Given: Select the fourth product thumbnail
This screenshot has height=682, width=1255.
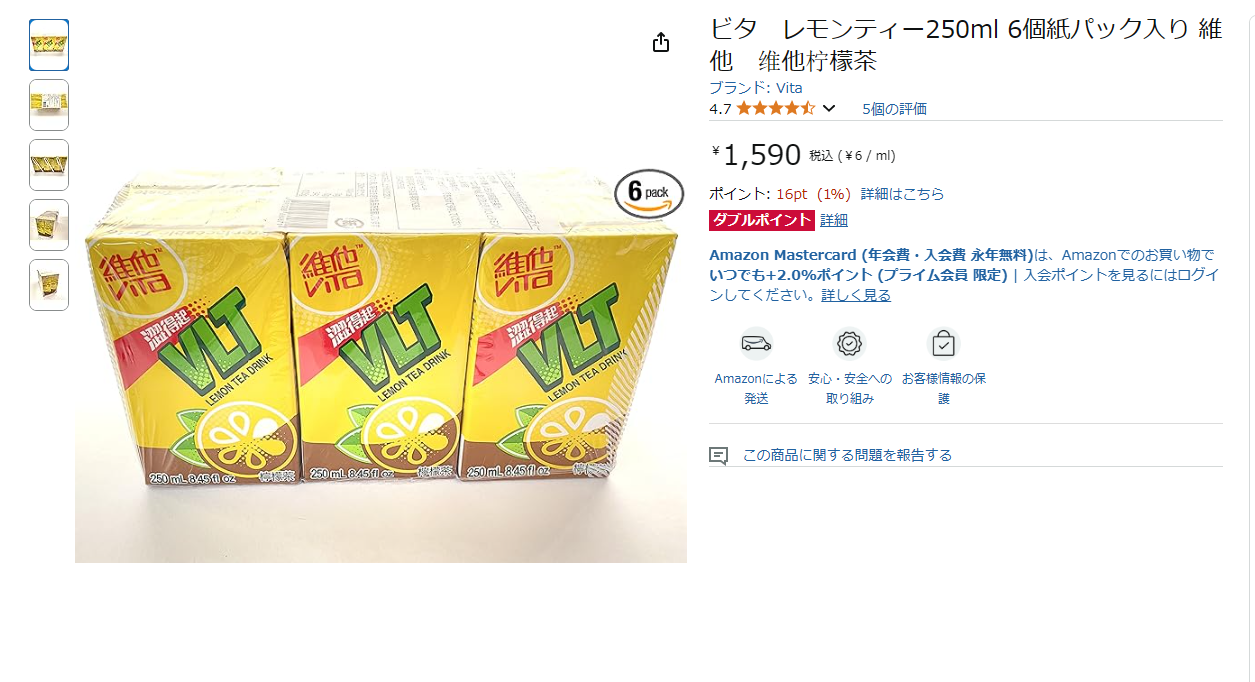Looking at the screenshot, I should click(49, 225).
